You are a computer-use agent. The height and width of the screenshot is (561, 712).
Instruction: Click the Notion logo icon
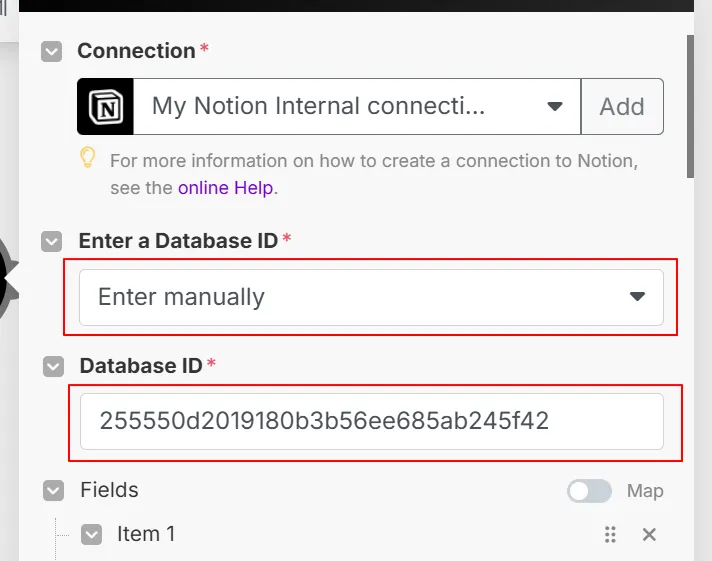coord(105,107)
